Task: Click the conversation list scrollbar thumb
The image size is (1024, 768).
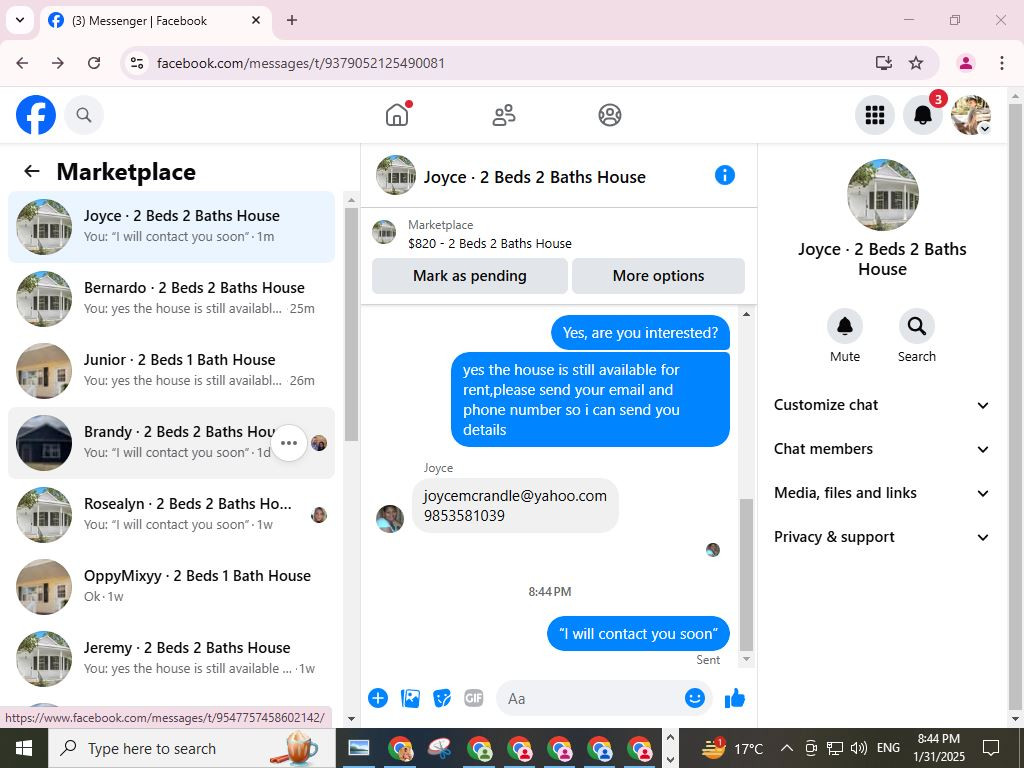Action: [x=351, y=324]
